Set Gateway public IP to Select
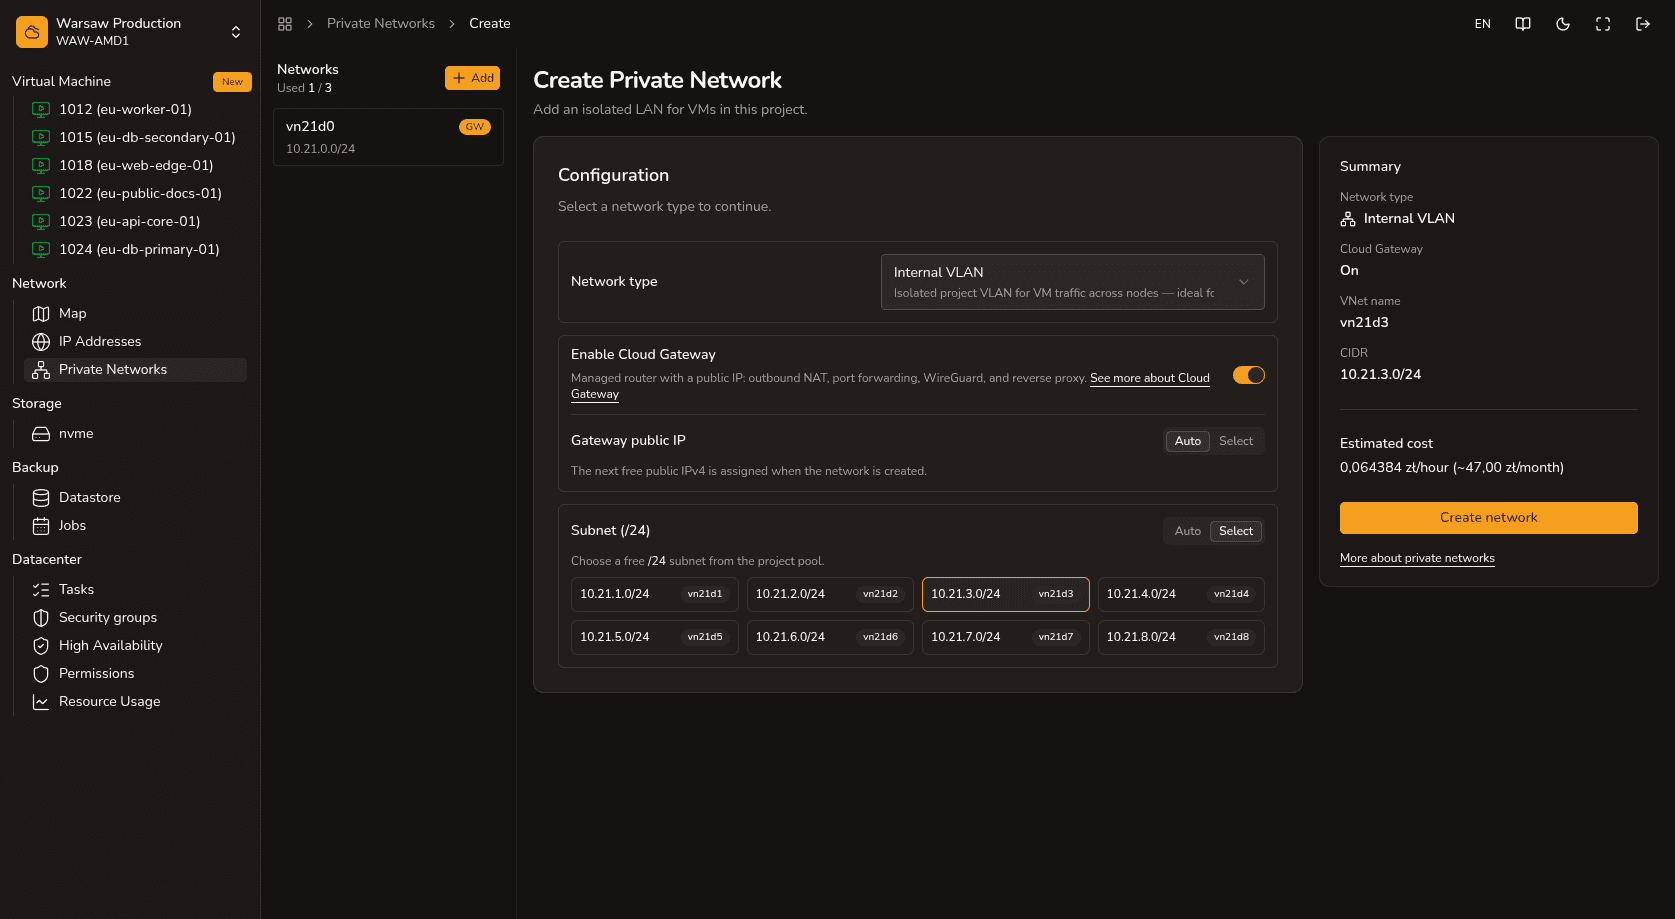 point(1236,441)
